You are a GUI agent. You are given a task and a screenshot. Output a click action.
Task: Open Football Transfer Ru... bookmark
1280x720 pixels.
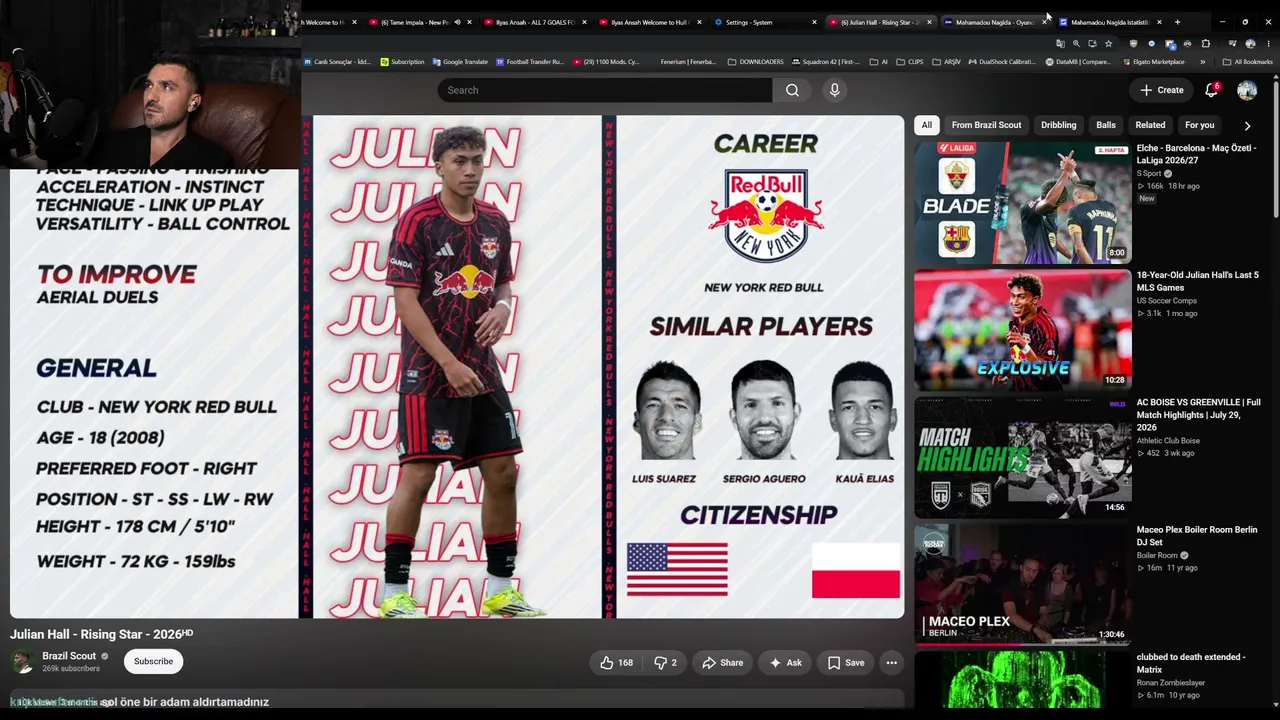pyautogui.click(x=529, y=62)
